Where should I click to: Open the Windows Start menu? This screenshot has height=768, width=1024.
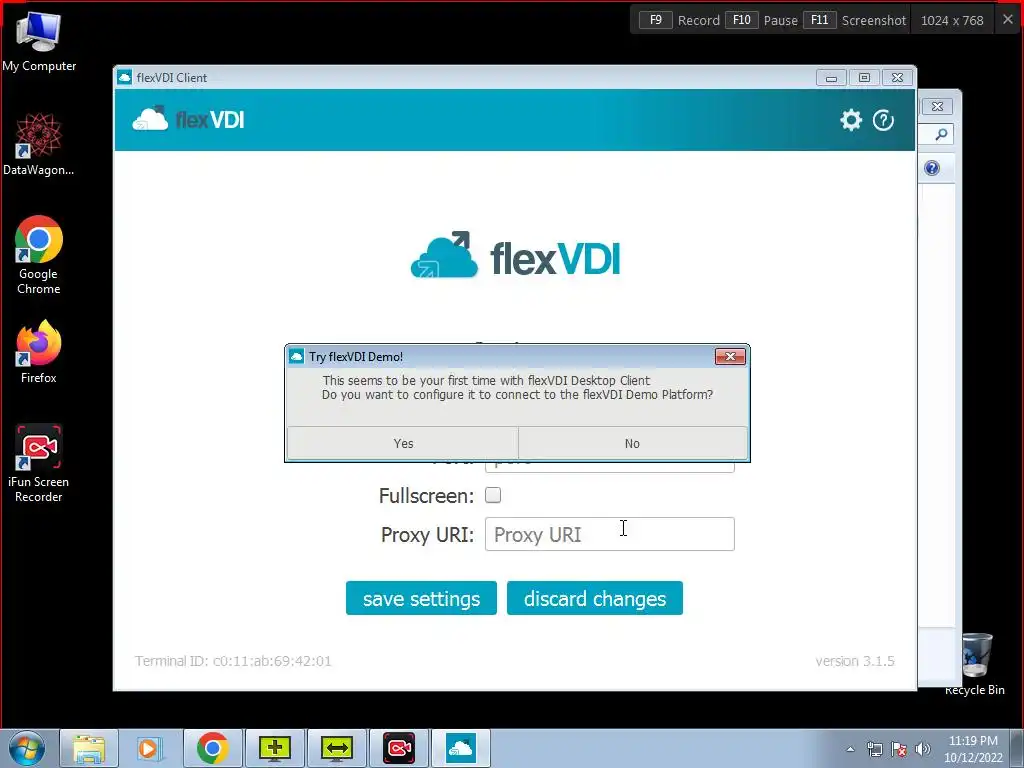(26, 748)
